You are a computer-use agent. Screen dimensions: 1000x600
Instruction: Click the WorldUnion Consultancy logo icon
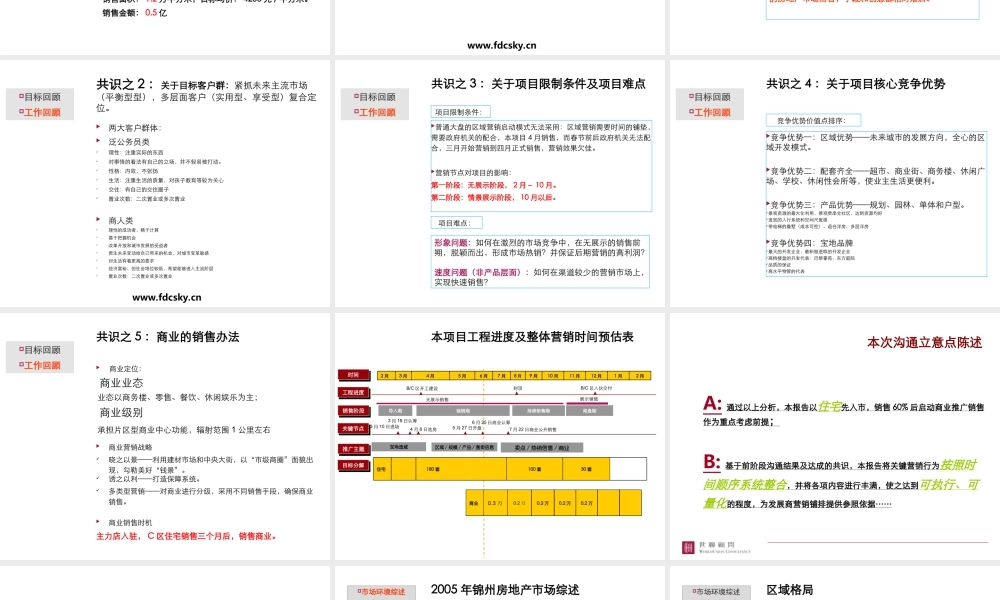(688, 547)
